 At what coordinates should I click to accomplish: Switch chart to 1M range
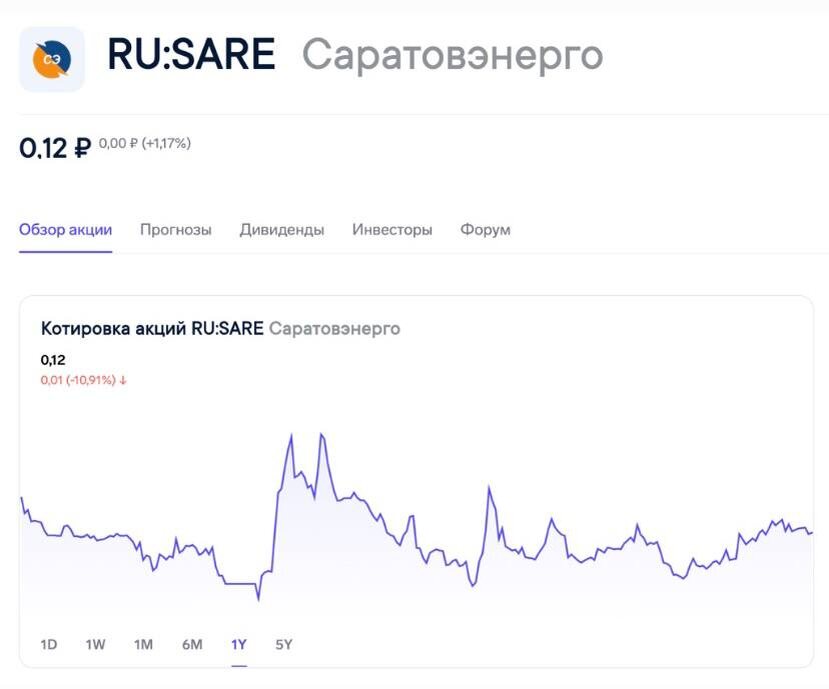coord(143,645)
